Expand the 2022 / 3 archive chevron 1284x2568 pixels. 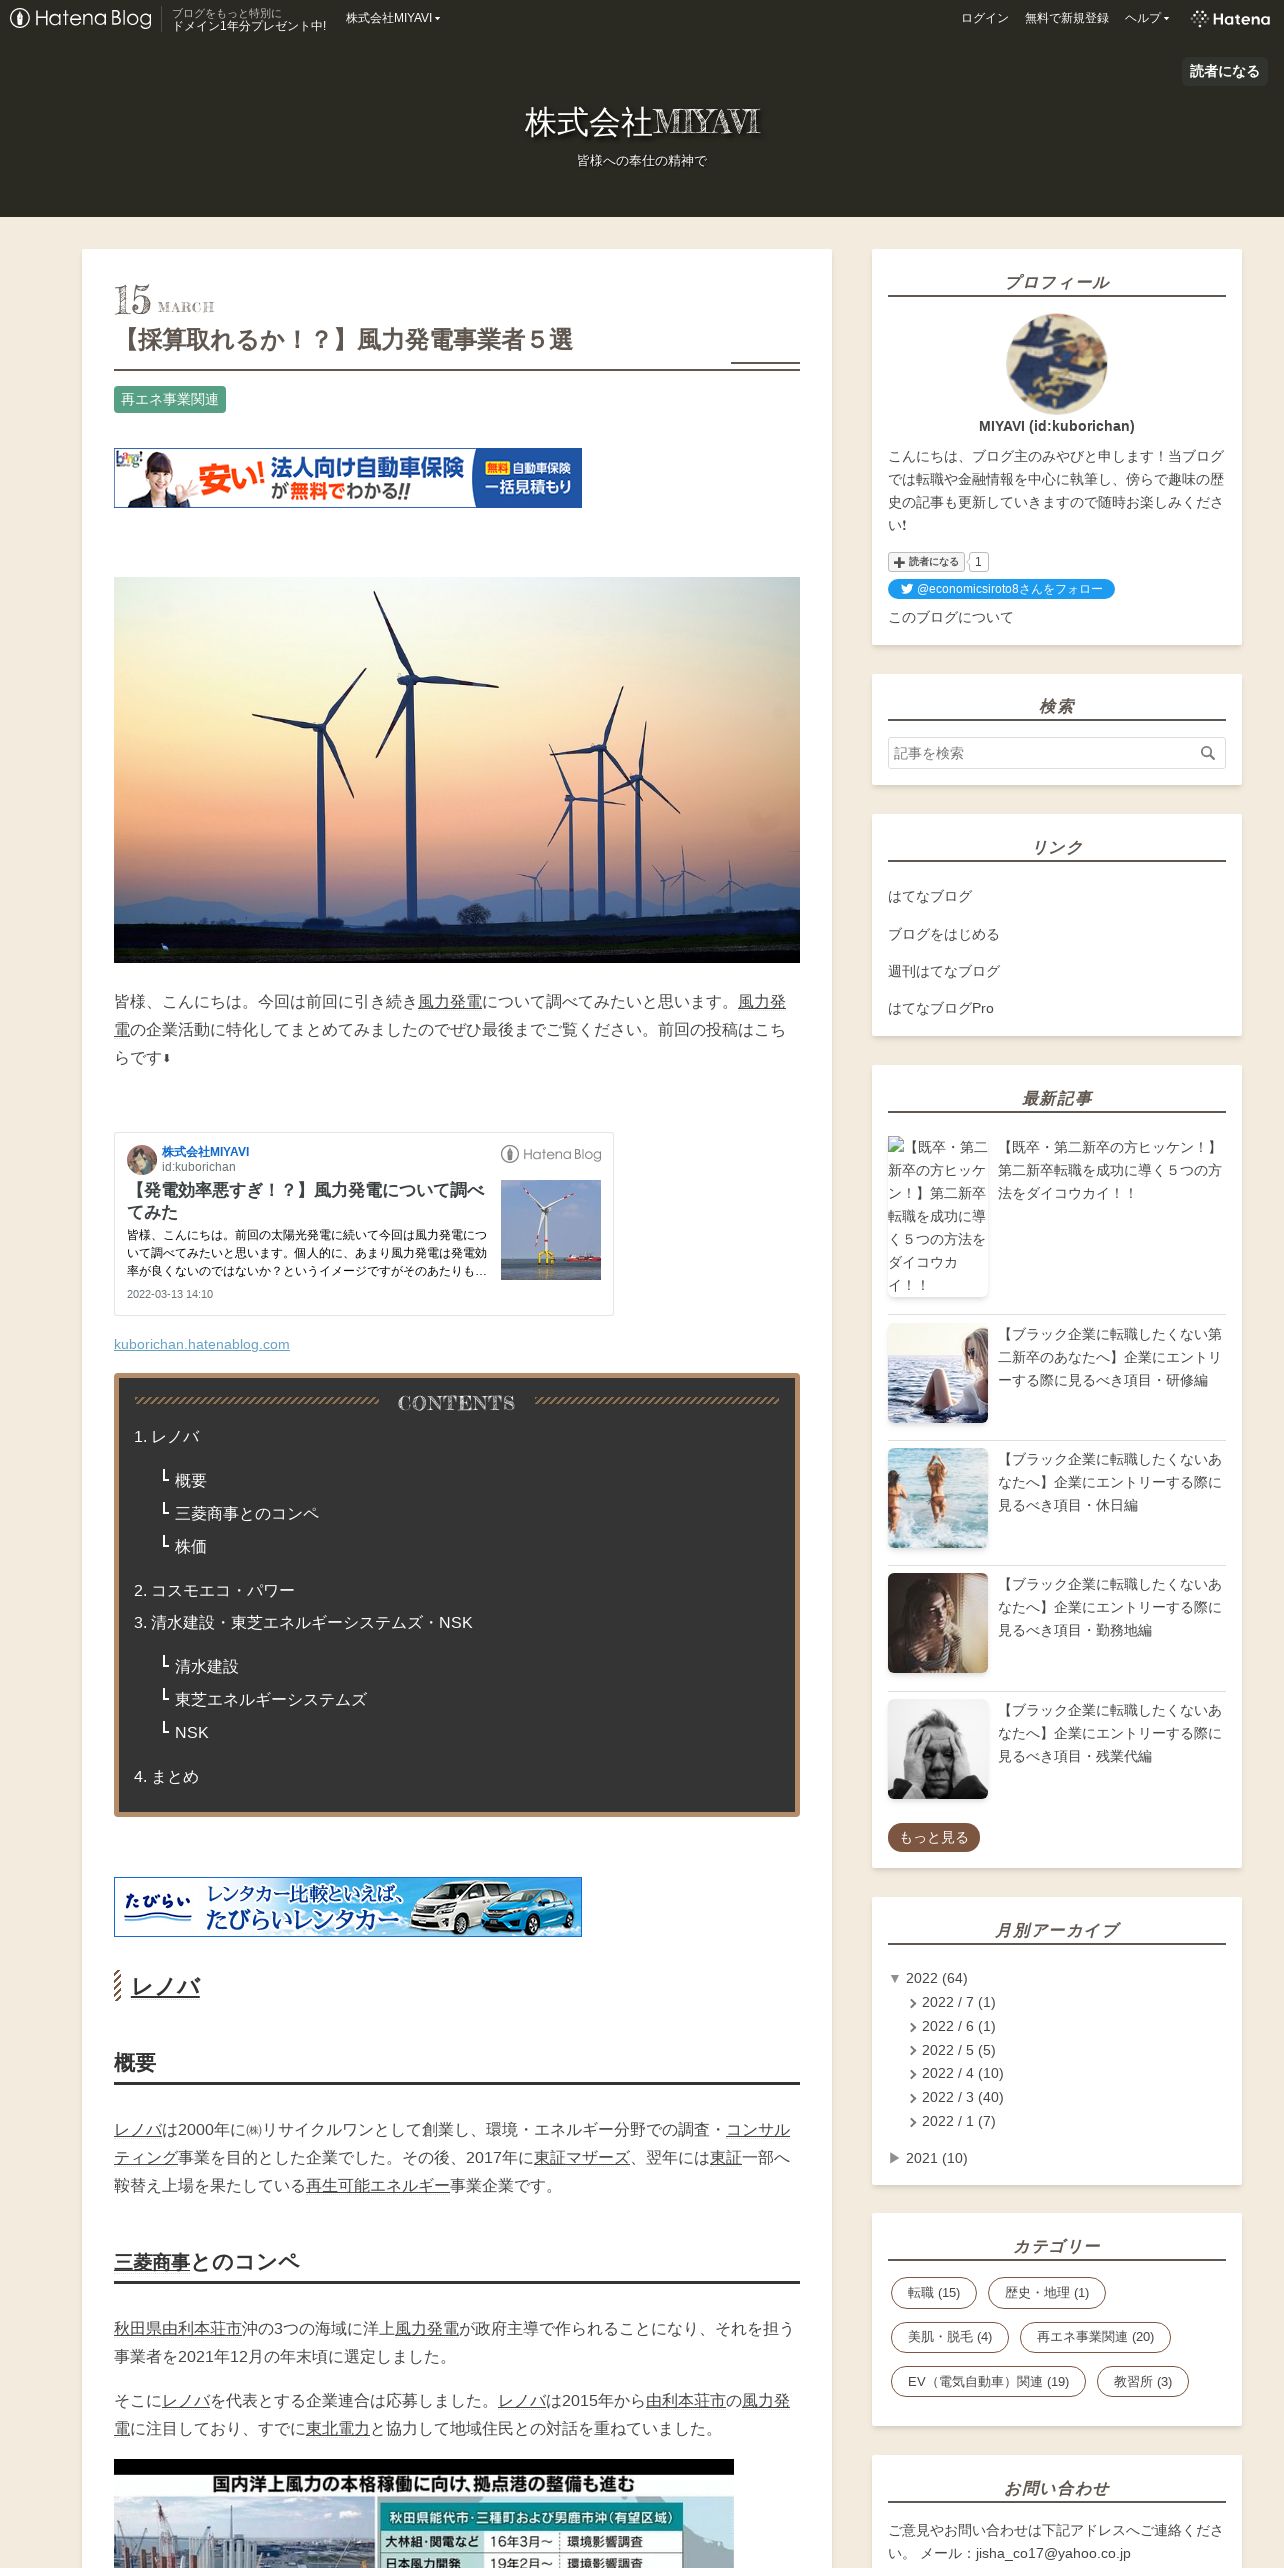(913, 2098)
